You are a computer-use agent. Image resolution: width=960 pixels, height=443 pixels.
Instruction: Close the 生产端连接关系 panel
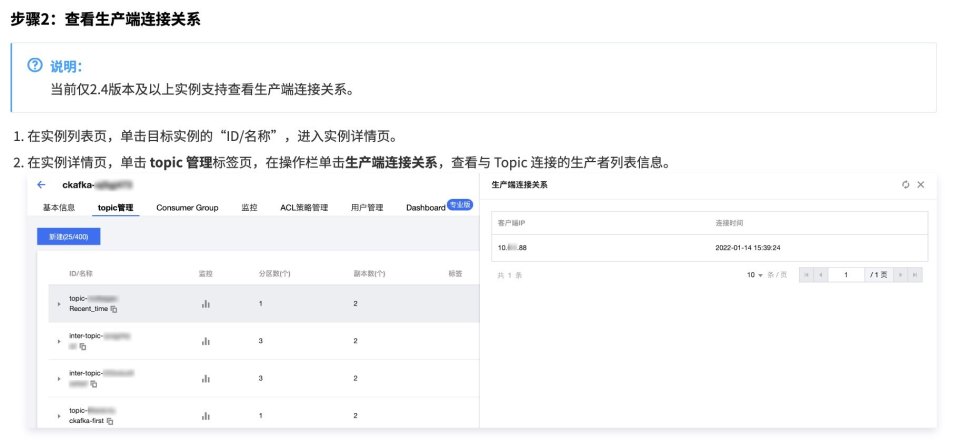pos(921,185)
